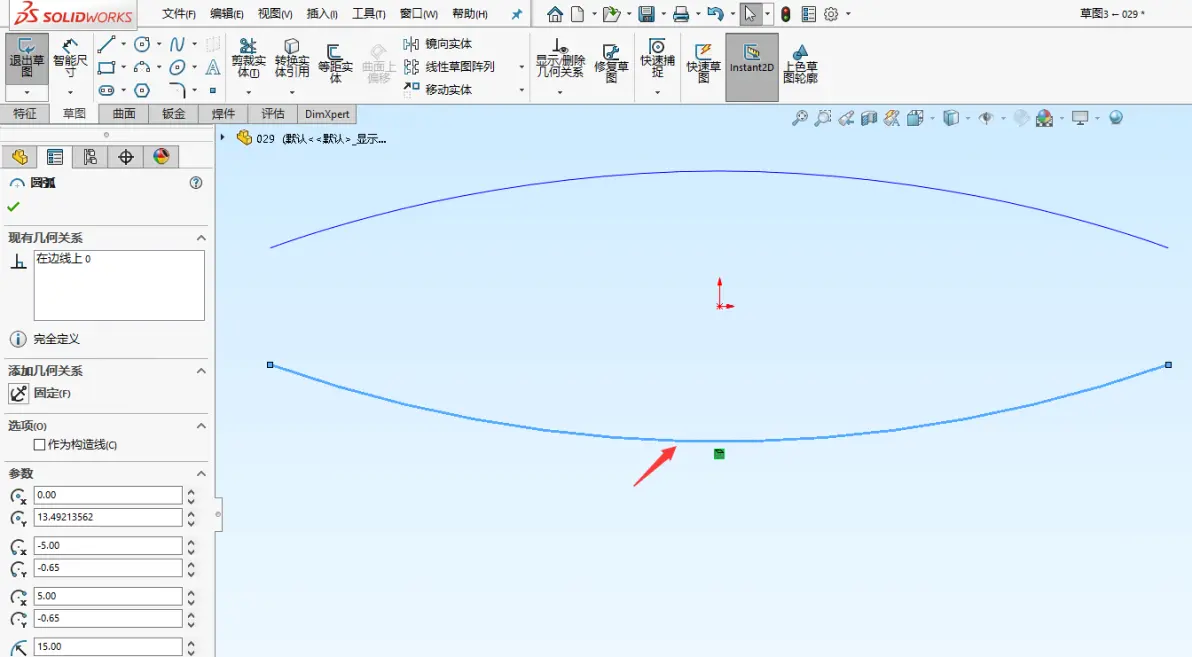The width and height of the screenshot is (1192, 657).
Task: Open the FeatureManager design tree tab
Action: [20, 157]
